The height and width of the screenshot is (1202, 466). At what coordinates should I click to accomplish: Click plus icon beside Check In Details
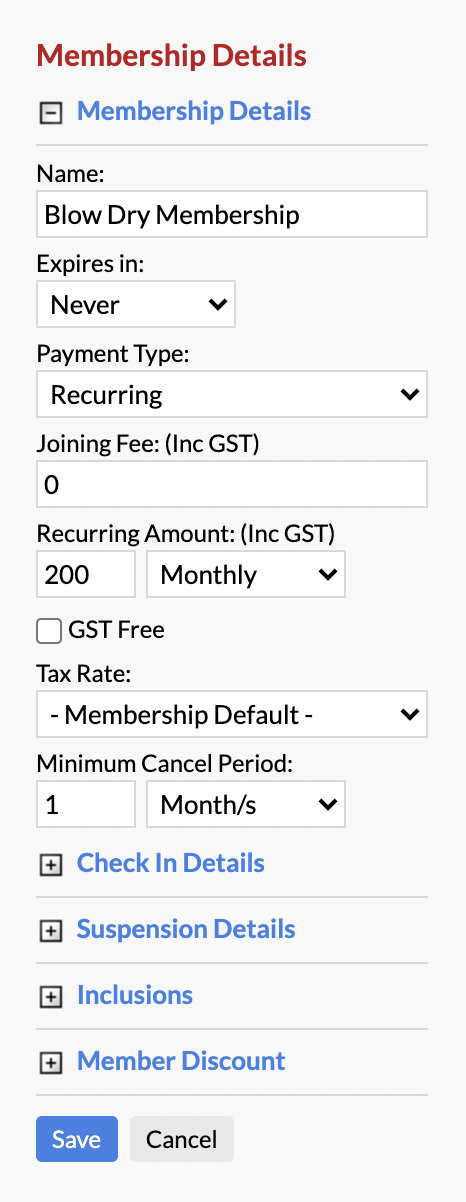(50, 865)
